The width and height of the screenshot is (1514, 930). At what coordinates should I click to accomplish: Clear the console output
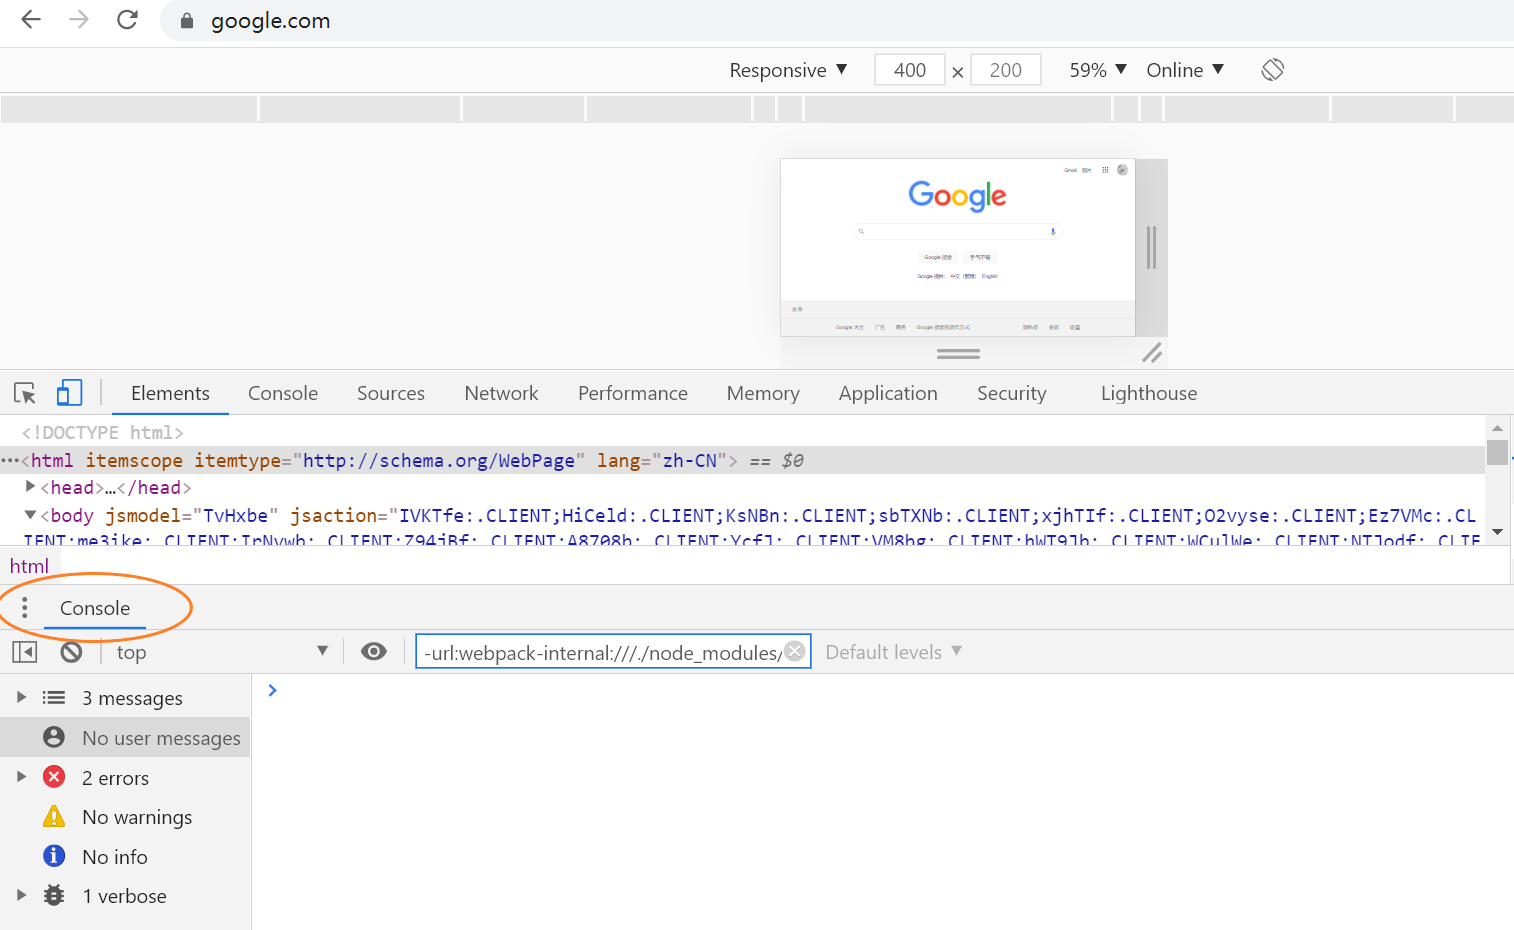(71, 652)
